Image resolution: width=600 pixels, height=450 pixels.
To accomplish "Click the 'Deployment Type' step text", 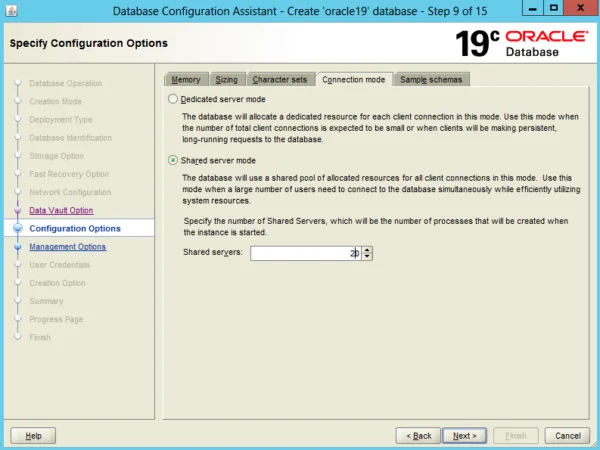I will 61,120.
